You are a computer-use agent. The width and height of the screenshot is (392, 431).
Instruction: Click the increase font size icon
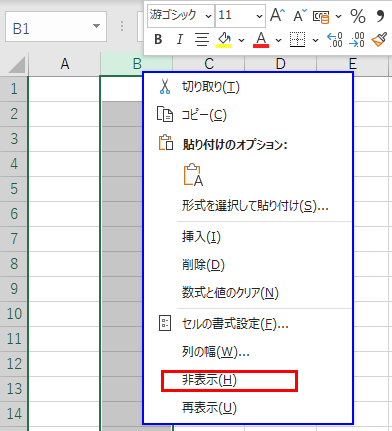click(x=277, y=15)
